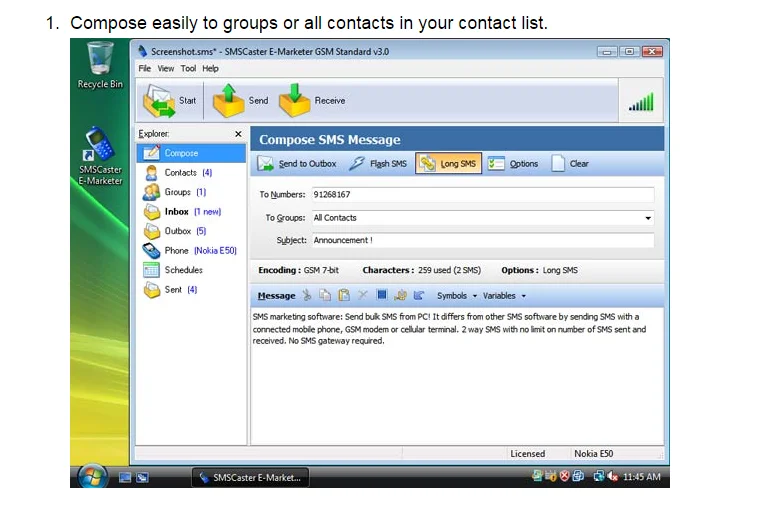Open the Recycle Bin desktop icon

(x=99, y=60)
